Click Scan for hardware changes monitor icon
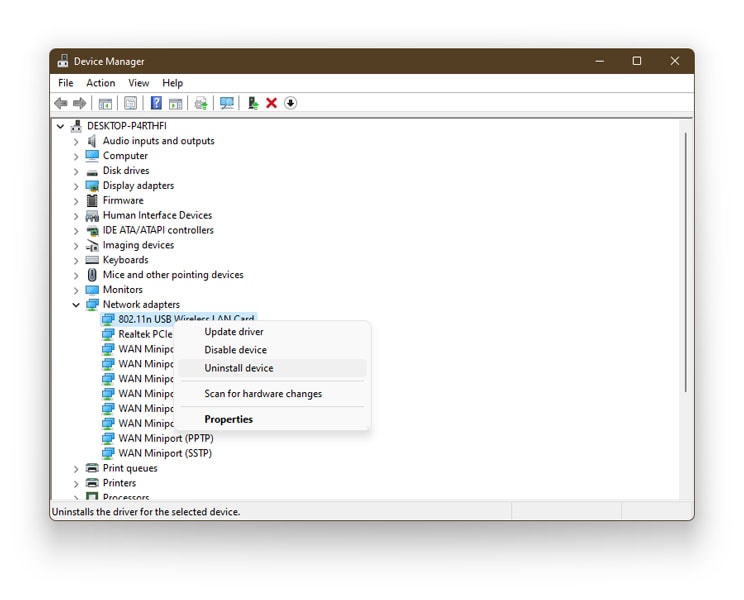Viewport: 744px width, 600px height. [x=227, y=103]
